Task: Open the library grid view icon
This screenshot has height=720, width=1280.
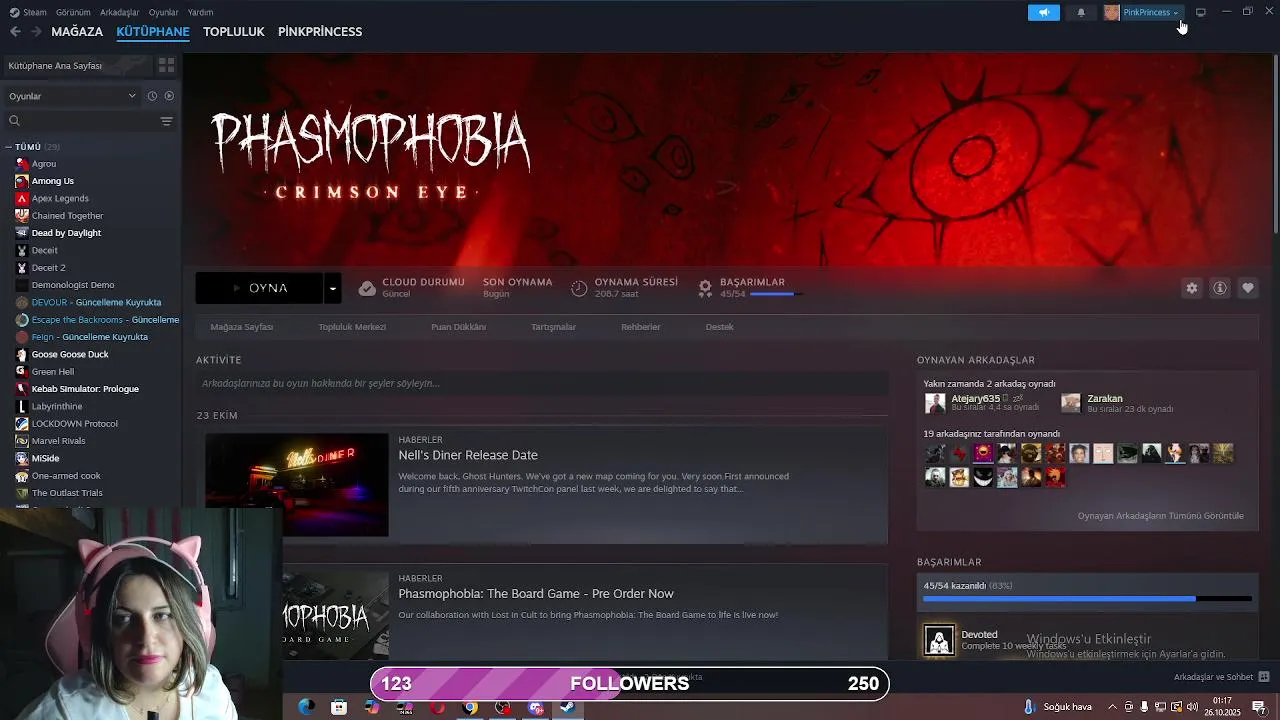Action: click(166, 65)
